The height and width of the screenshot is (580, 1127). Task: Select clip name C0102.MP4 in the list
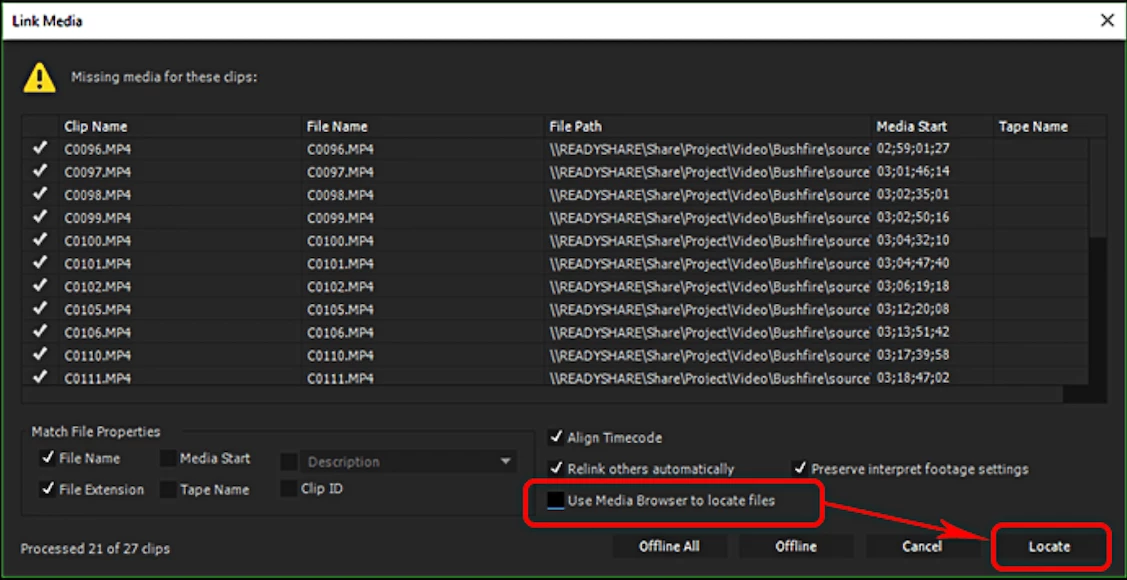click(98, 287)
